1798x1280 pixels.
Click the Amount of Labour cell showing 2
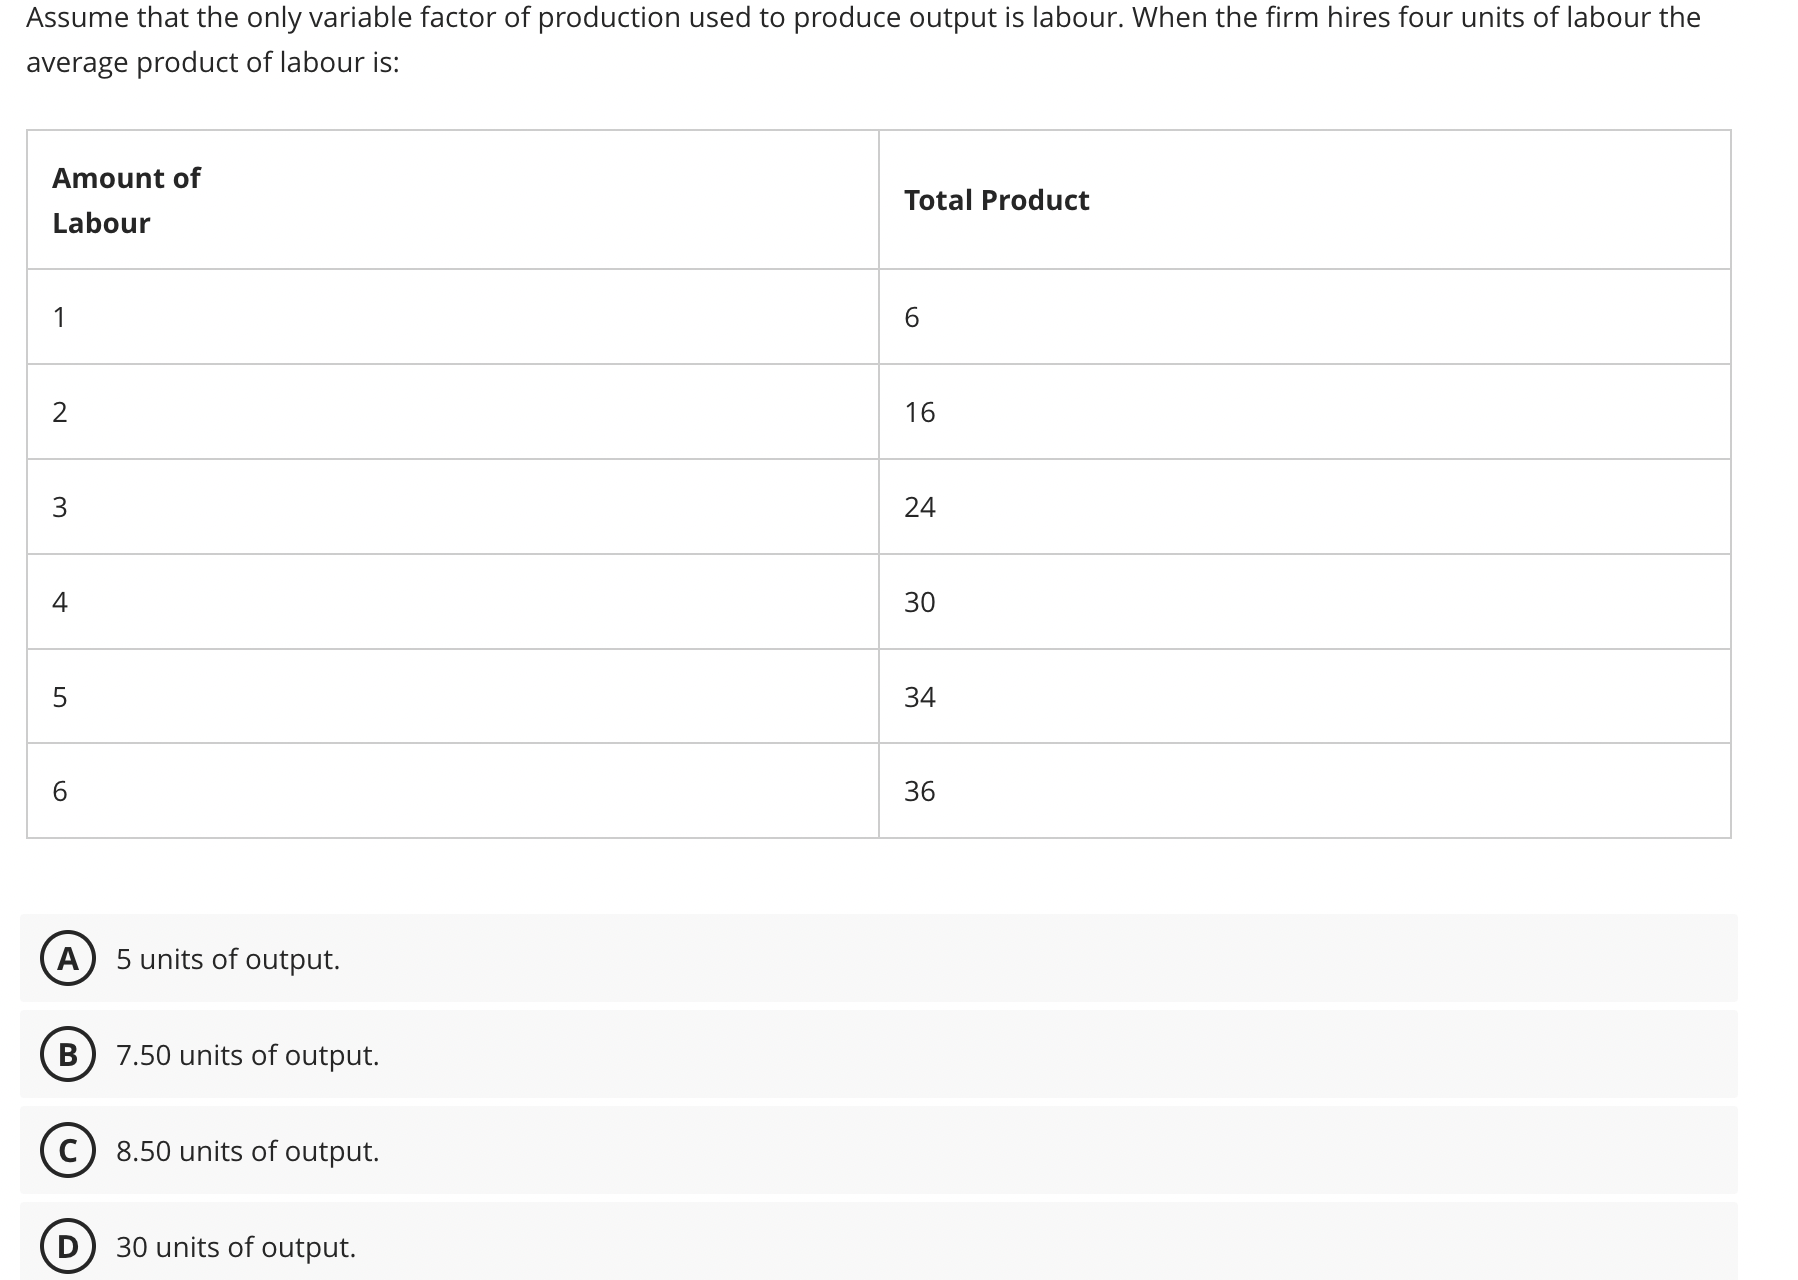tap(60, 412)
